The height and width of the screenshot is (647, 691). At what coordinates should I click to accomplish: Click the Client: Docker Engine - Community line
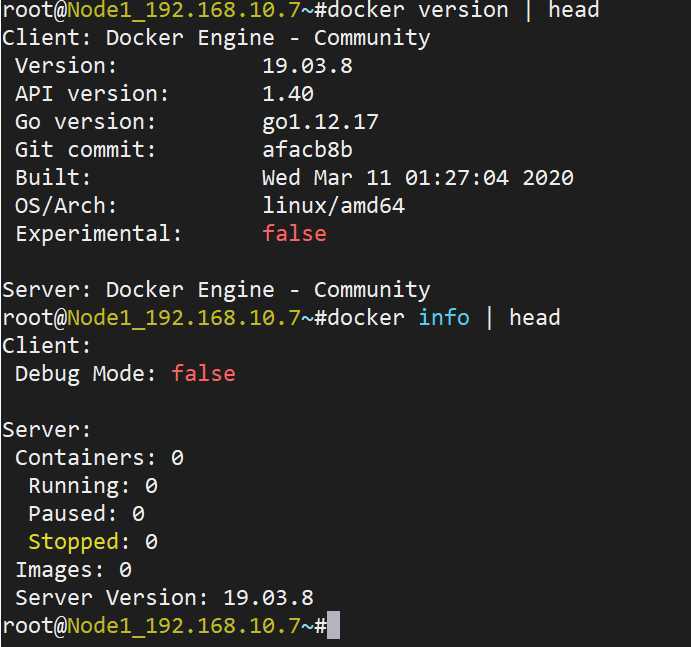tap(216, 38)
